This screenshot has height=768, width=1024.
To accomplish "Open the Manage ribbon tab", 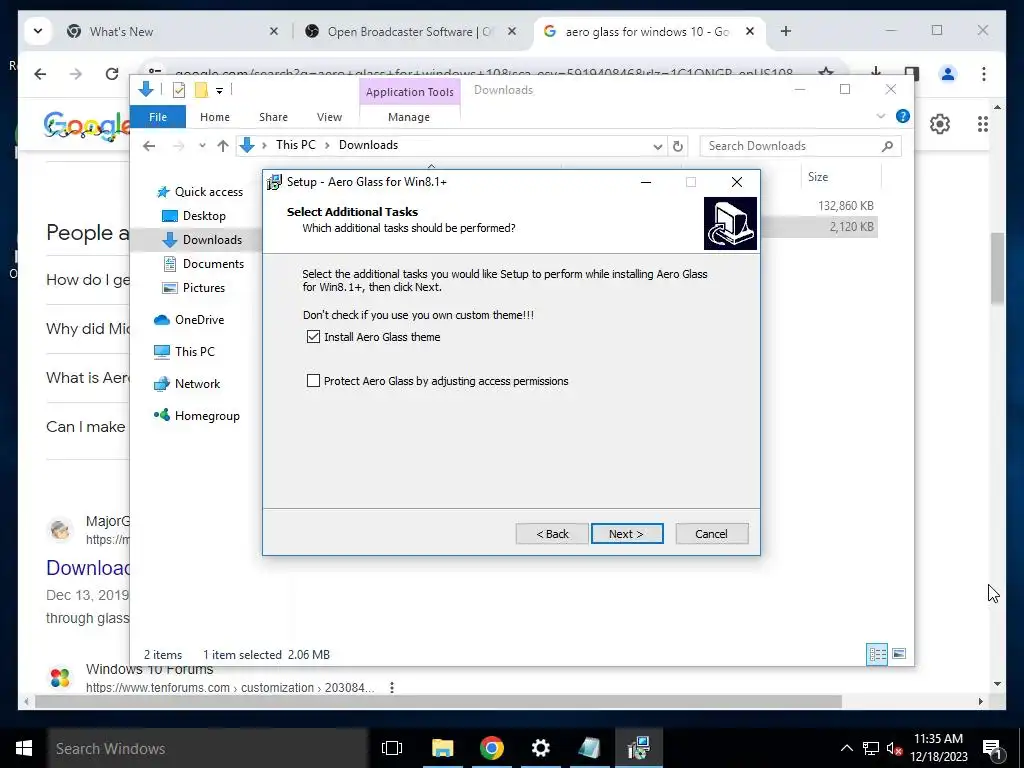I will click(x=409, y=117).
